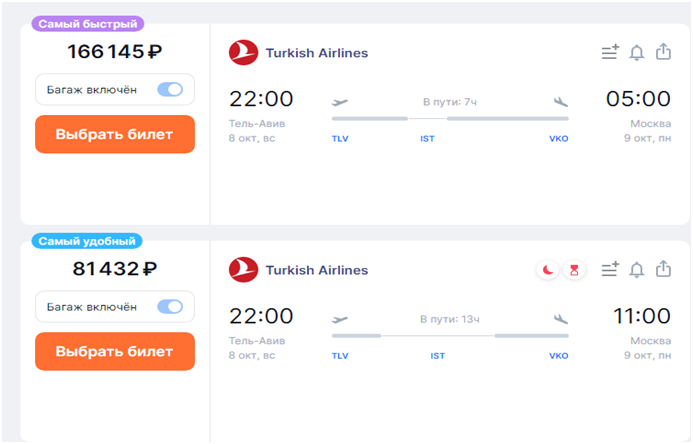Click the IST layover code on the 7-hour flight
This screenshot has height=444, width=693.
point(427,139)
